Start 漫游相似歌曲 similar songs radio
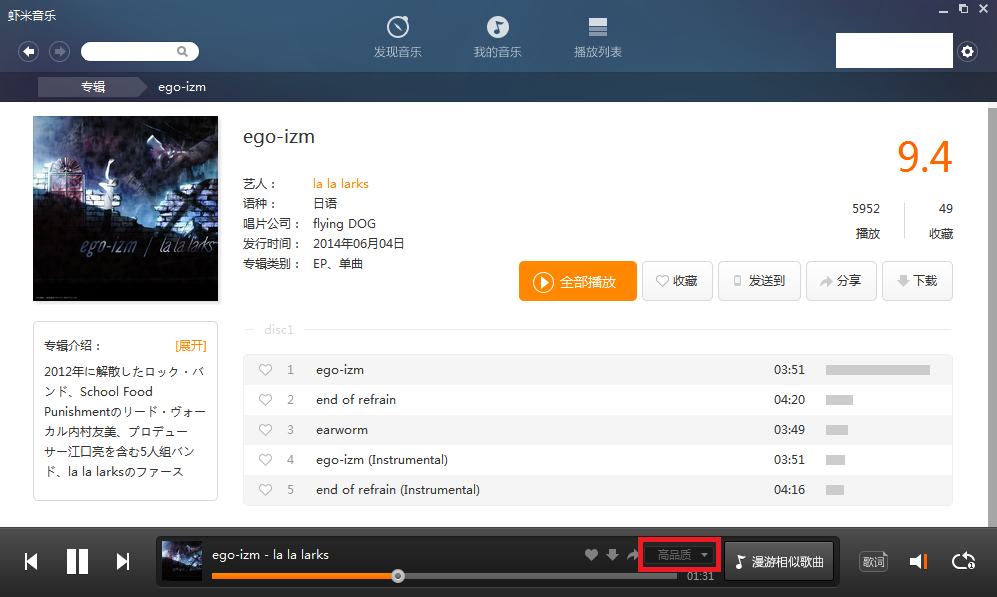This screenshot has height=597, width=997. (779, 561)
